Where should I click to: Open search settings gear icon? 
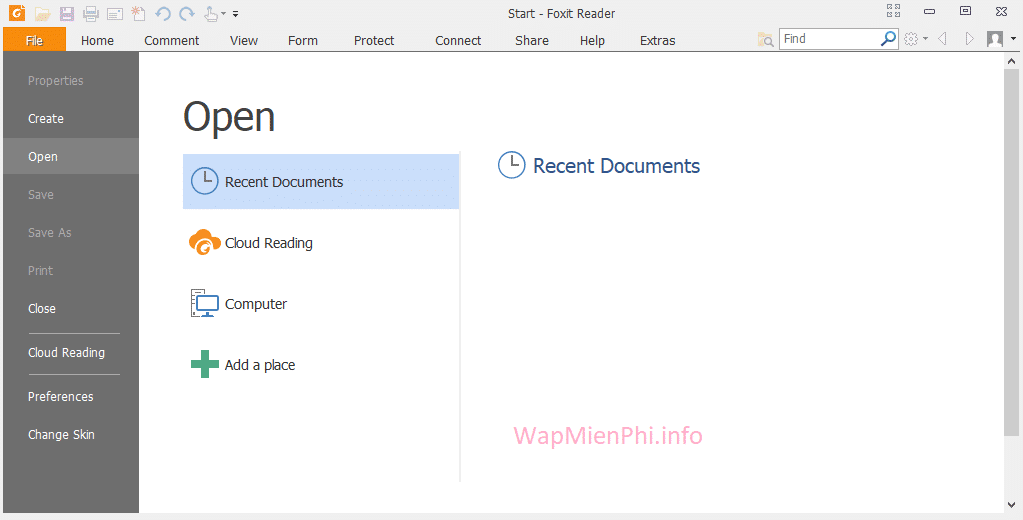pos(911,39)
